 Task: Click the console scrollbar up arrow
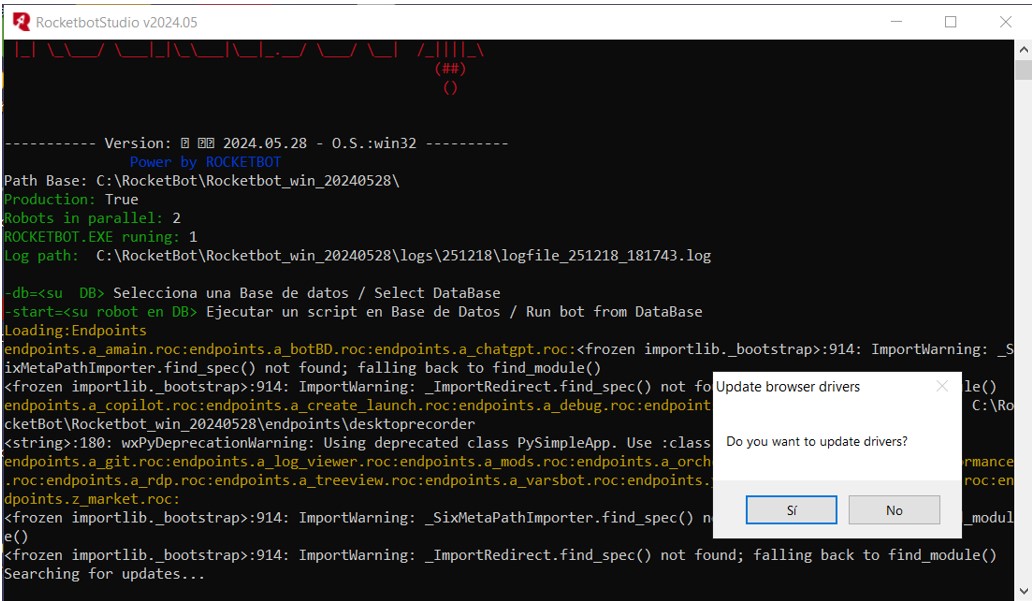[x=1023, y=49]
